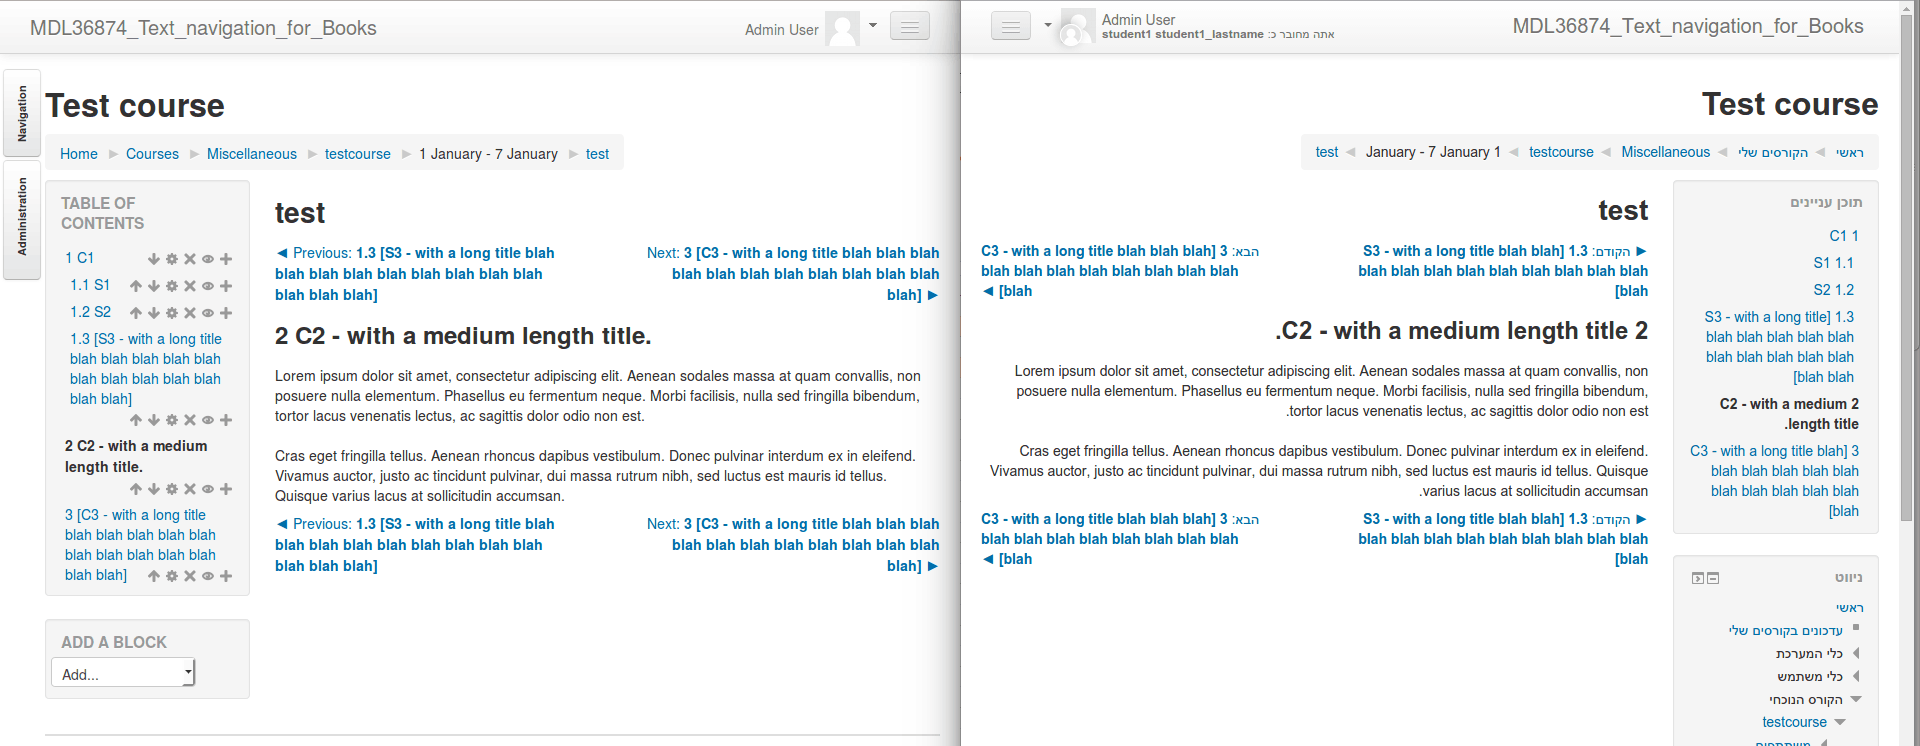
Task: Open the Add a block dropdown
Action: [123, 674]
